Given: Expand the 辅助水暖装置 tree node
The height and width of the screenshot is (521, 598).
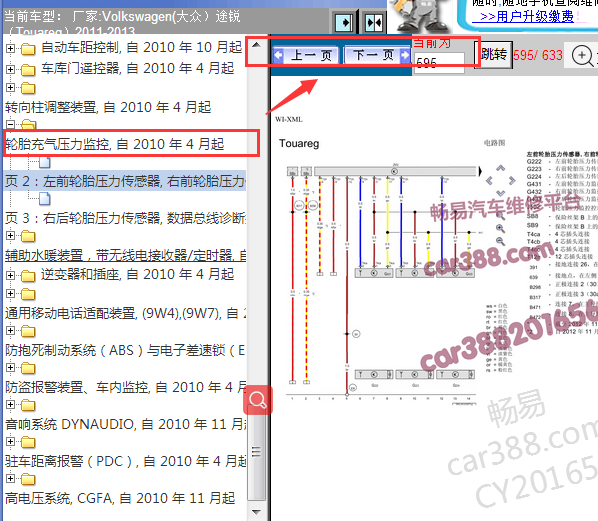Looking at the screenshot, I should coord(11,236).
